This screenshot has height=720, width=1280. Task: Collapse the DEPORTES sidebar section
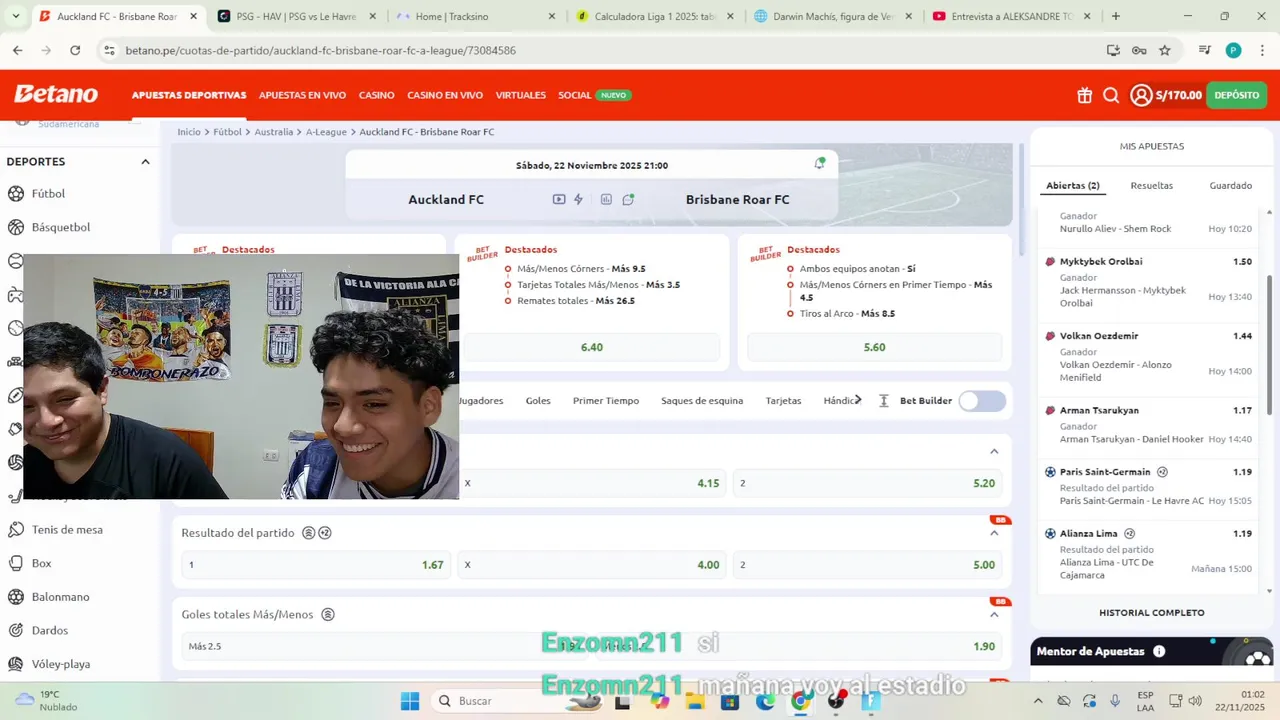point(145,162)
